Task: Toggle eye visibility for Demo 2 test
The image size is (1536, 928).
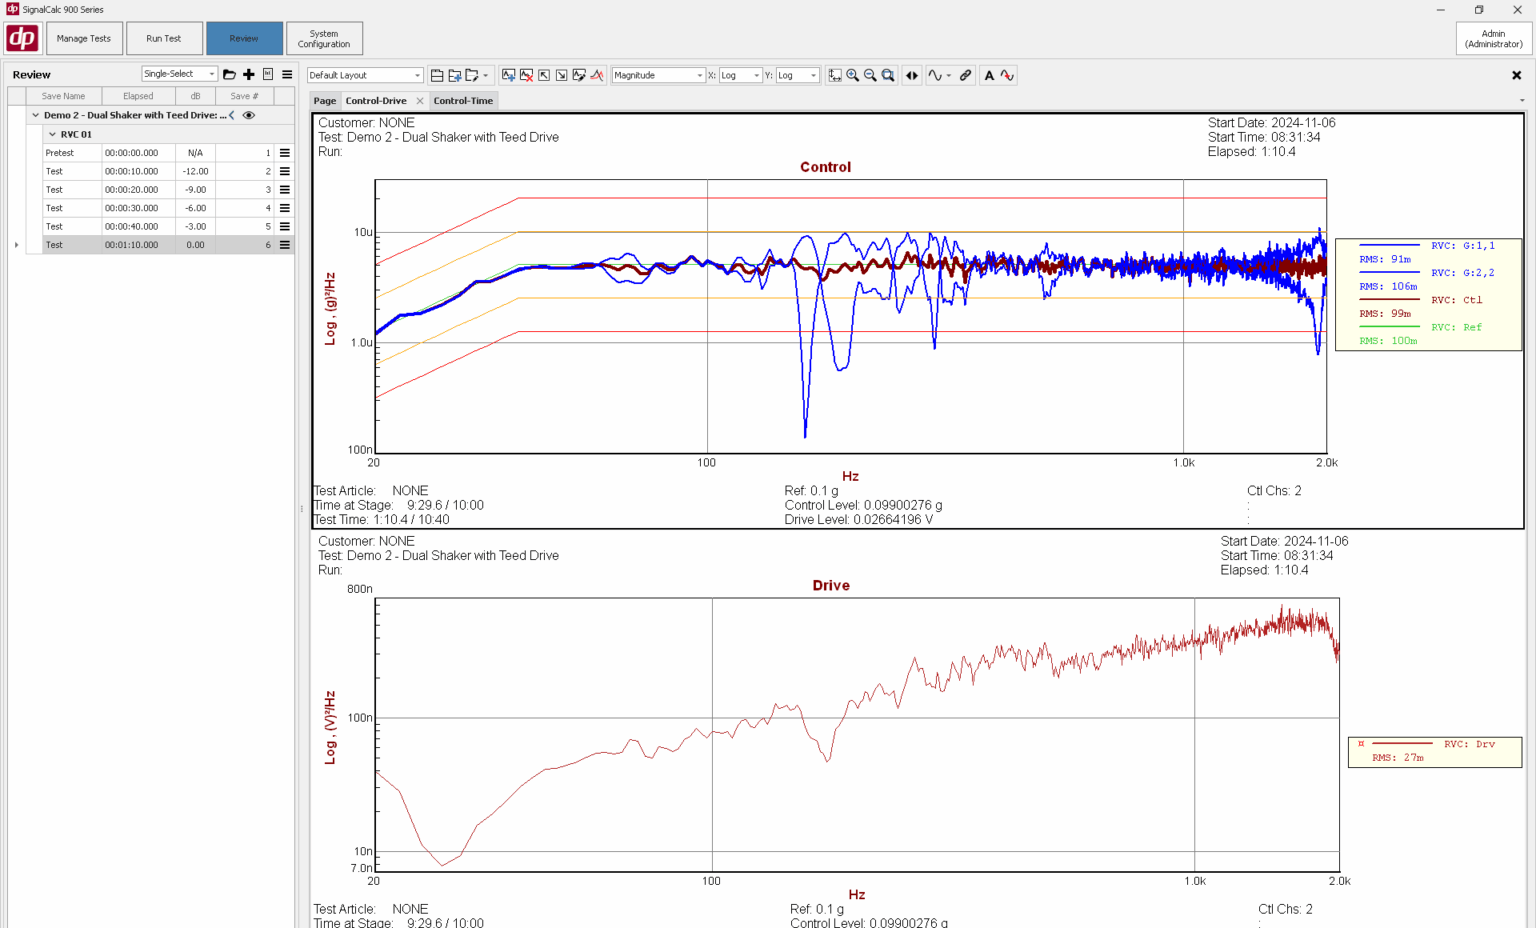Action: click(x=249, y=115)
